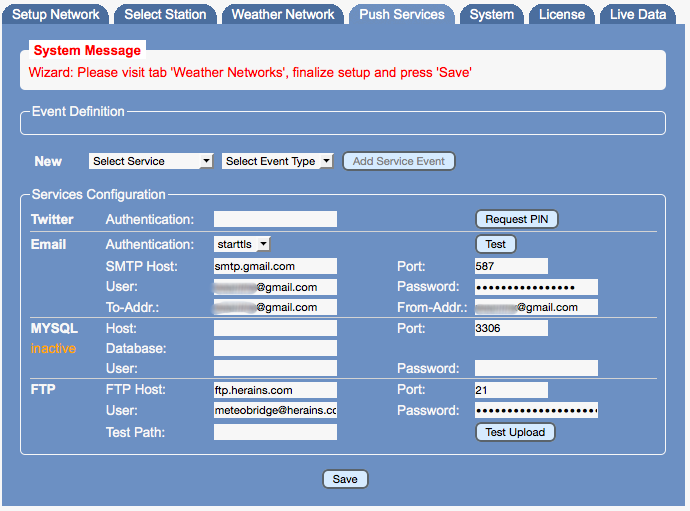The height and width of the screenshot is (511, 690).
Task: Save the push services configuration
Action: tap(345, 479)
